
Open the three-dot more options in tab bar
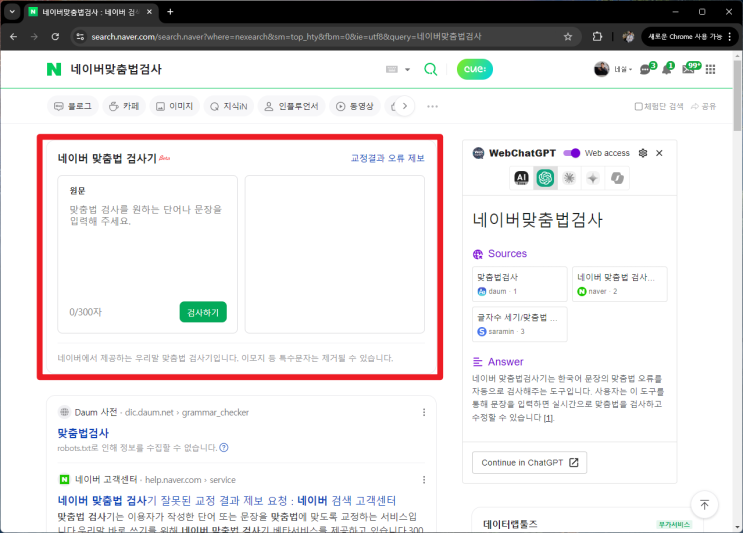click(x=432, y=107)
